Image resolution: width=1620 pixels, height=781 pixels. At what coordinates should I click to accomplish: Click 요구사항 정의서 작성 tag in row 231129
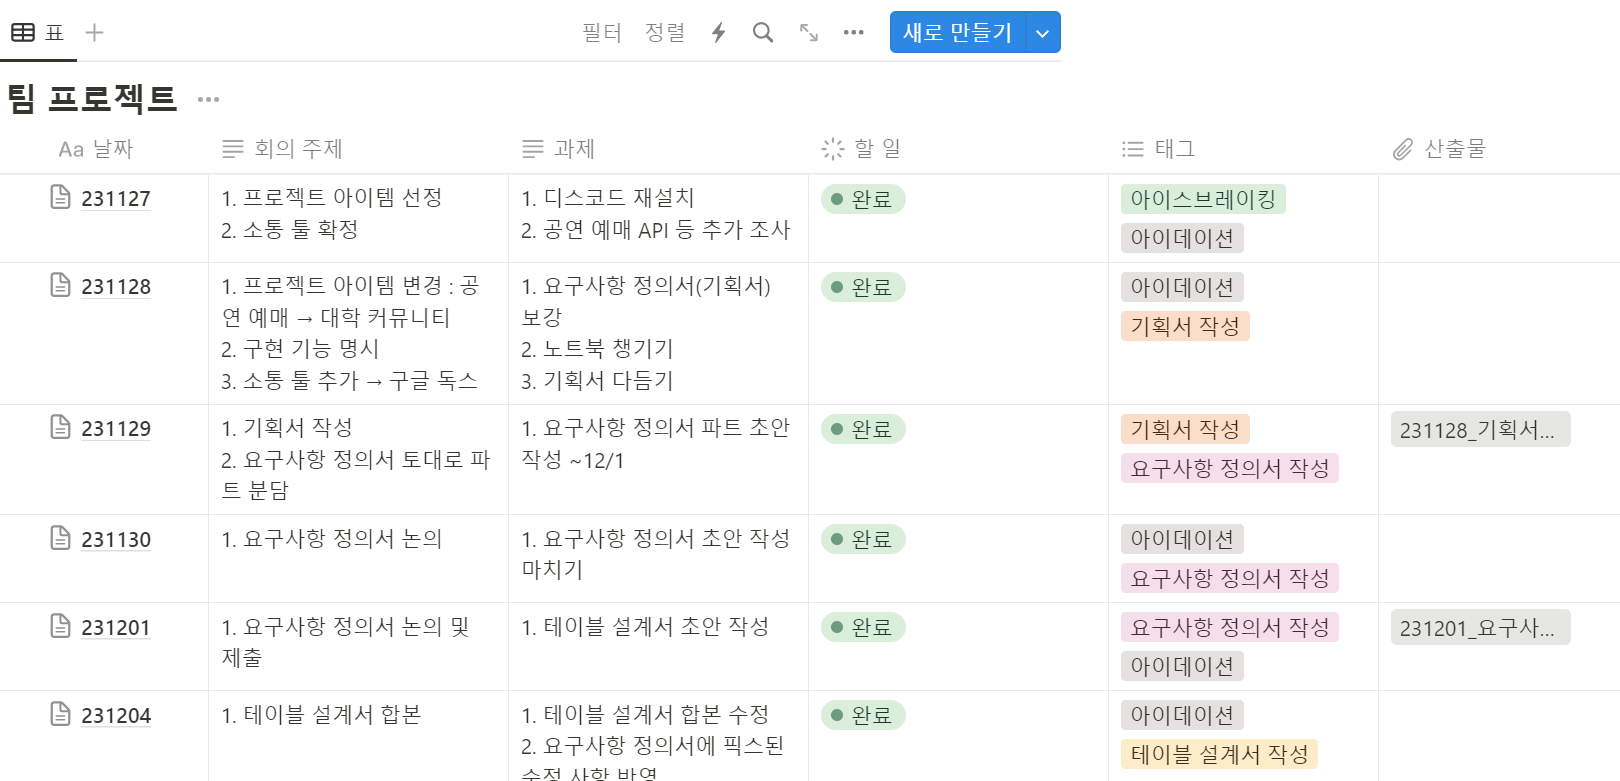pyautogui.click(x=1230, y=468)
